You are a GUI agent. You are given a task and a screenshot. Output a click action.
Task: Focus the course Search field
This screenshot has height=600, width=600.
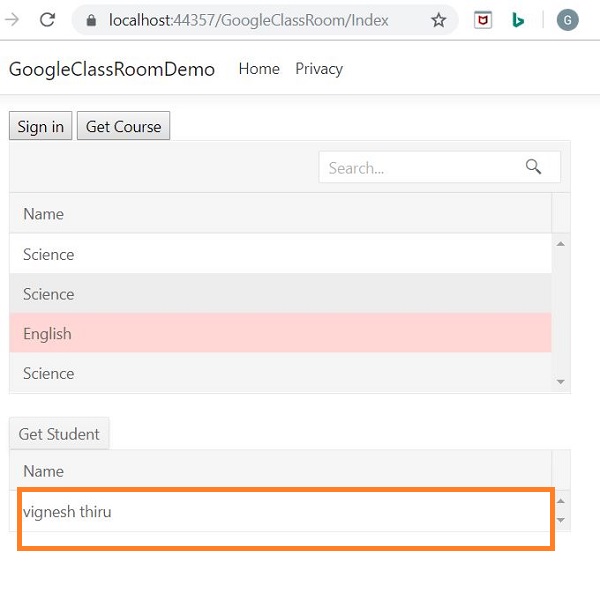tap(420, 167)
